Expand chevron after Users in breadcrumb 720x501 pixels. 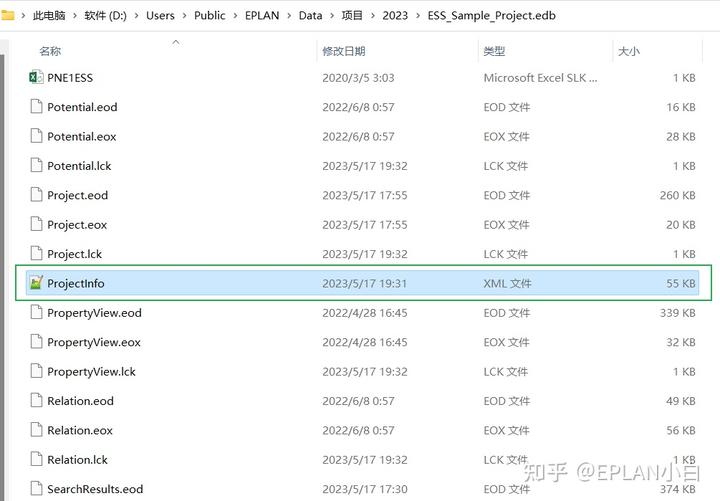click(x=184, y=16)
